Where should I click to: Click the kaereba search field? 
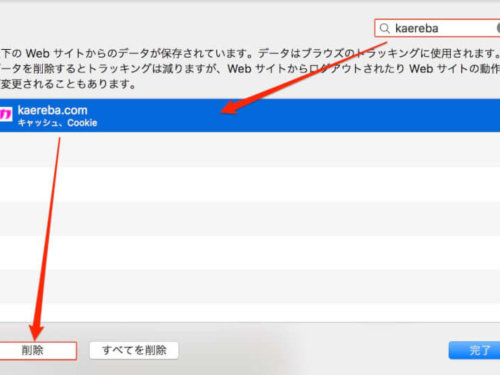tap(437, 28)
